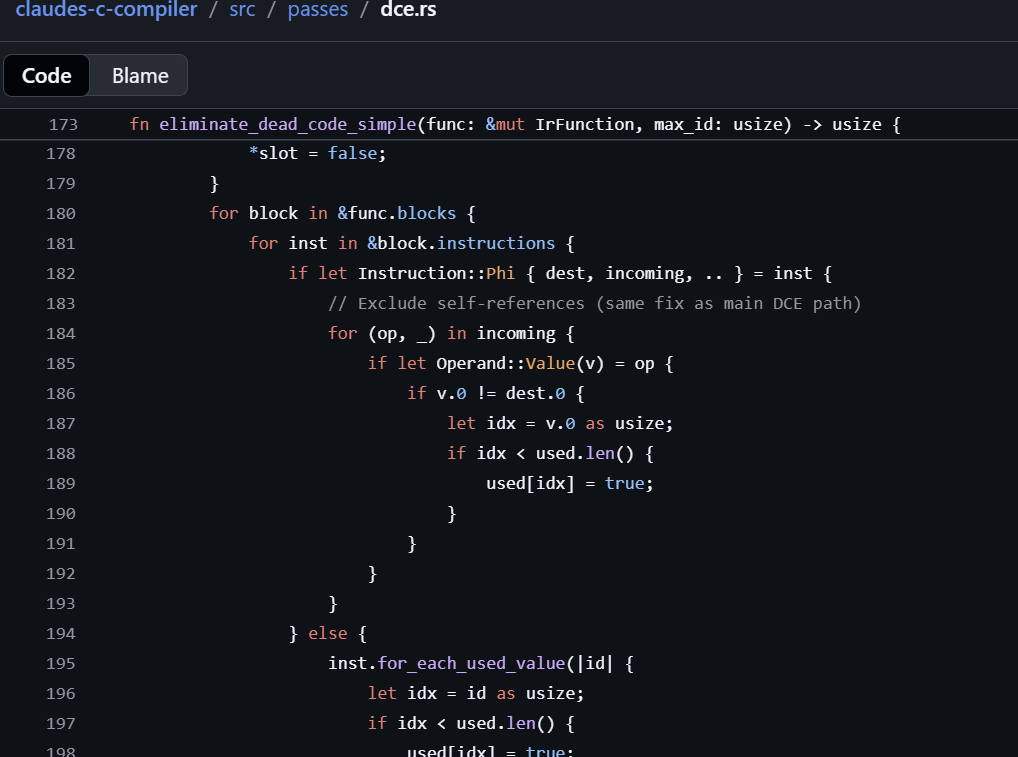This screenshot has height=757, width=1018.
Task: Select line number 185
Action: (62, 363)
